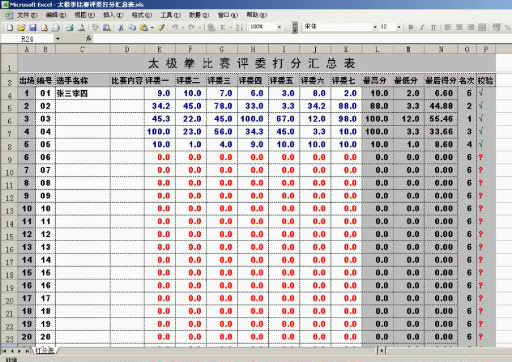
Task: Open the 格式 (Format) menu
Action: point(142,15)
